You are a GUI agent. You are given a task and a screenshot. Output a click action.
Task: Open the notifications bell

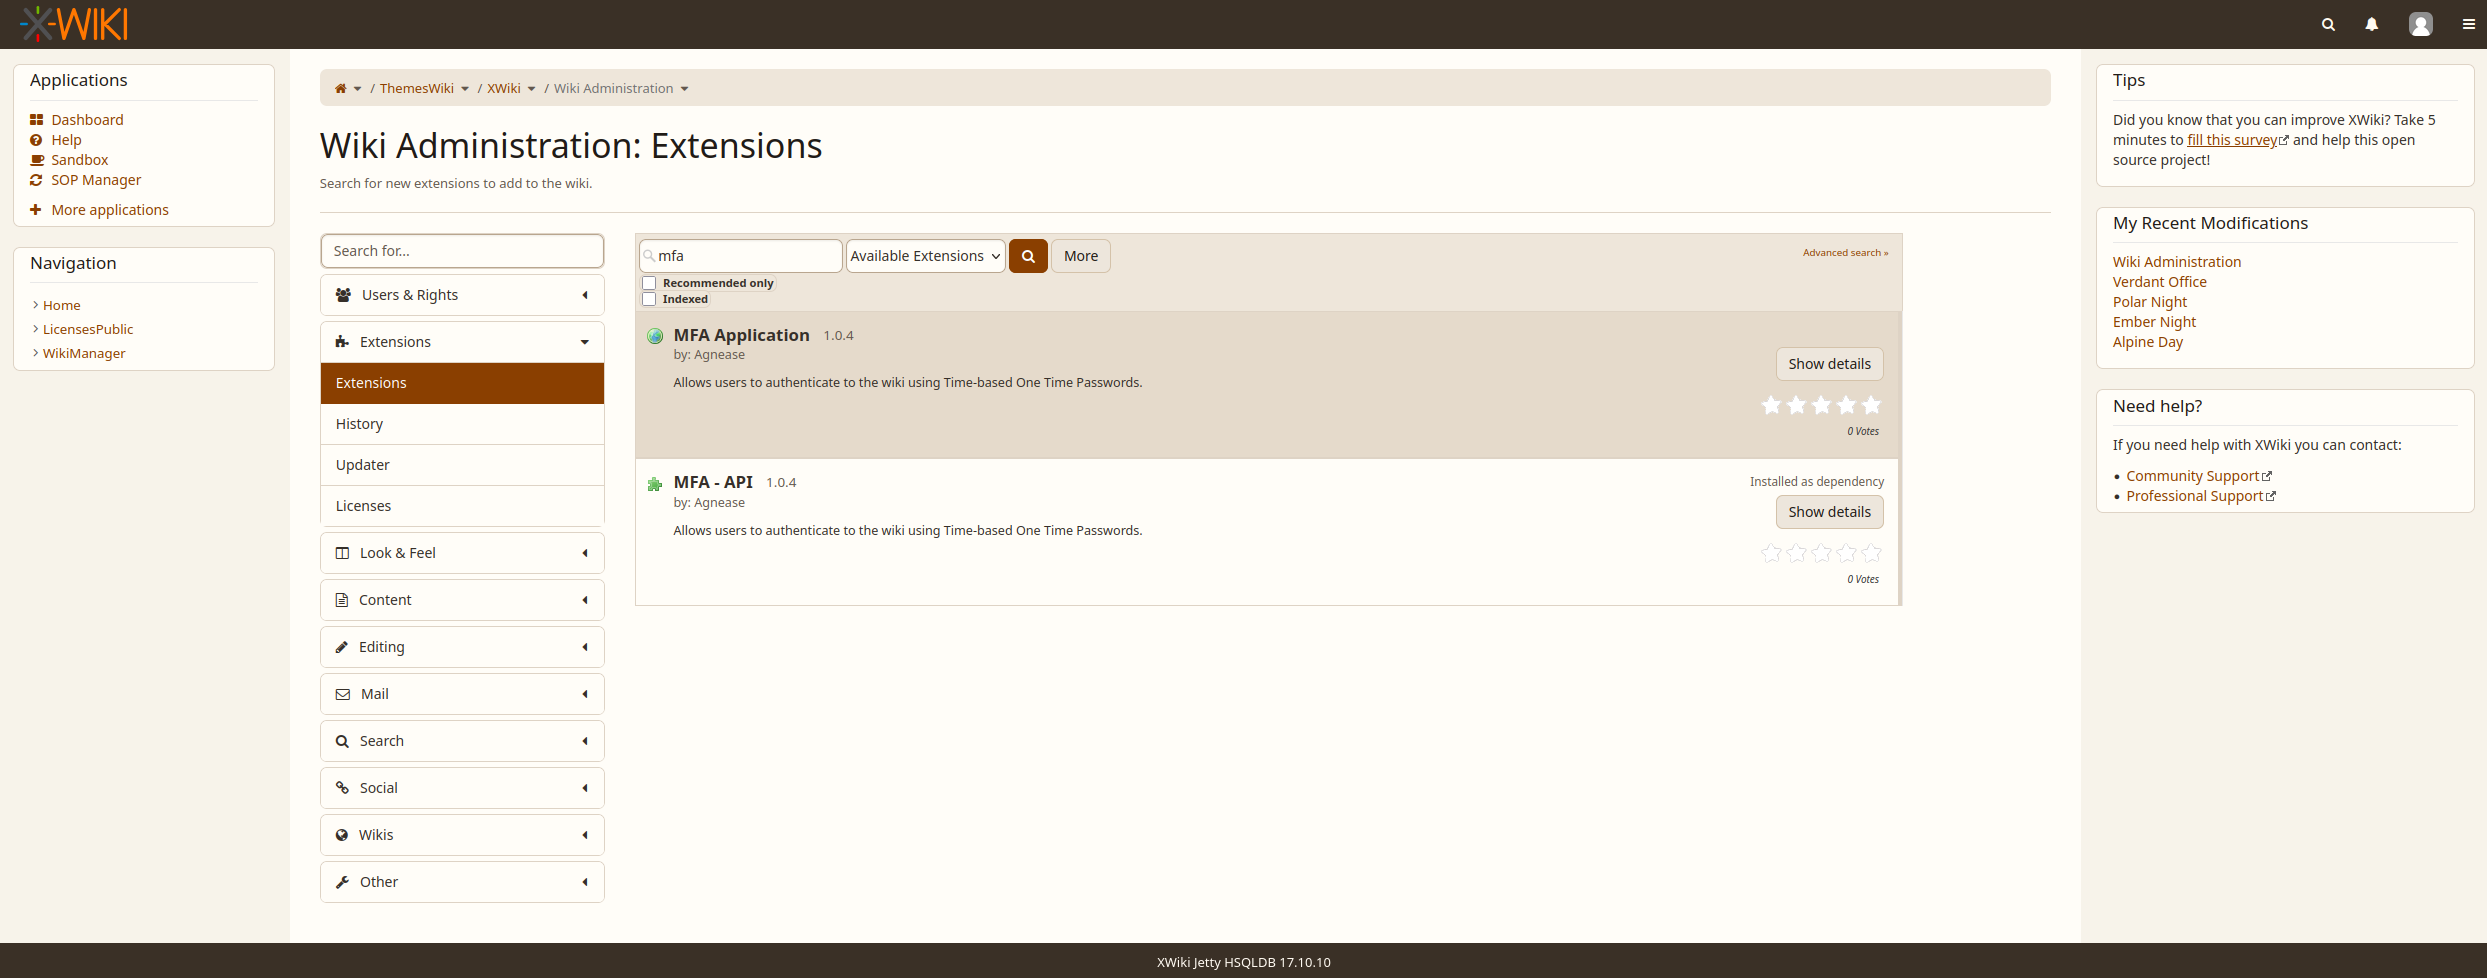pyautogui.click(x=2371, y=24)
